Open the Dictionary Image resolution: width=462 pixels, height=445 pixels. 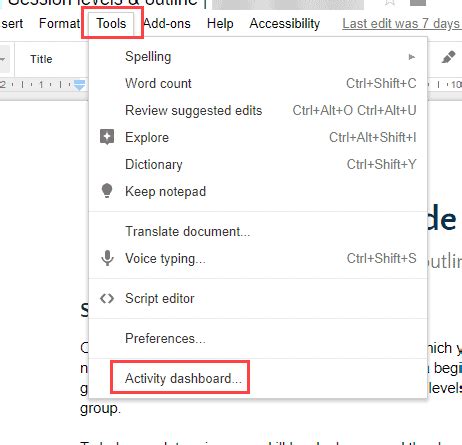(258, 164)
